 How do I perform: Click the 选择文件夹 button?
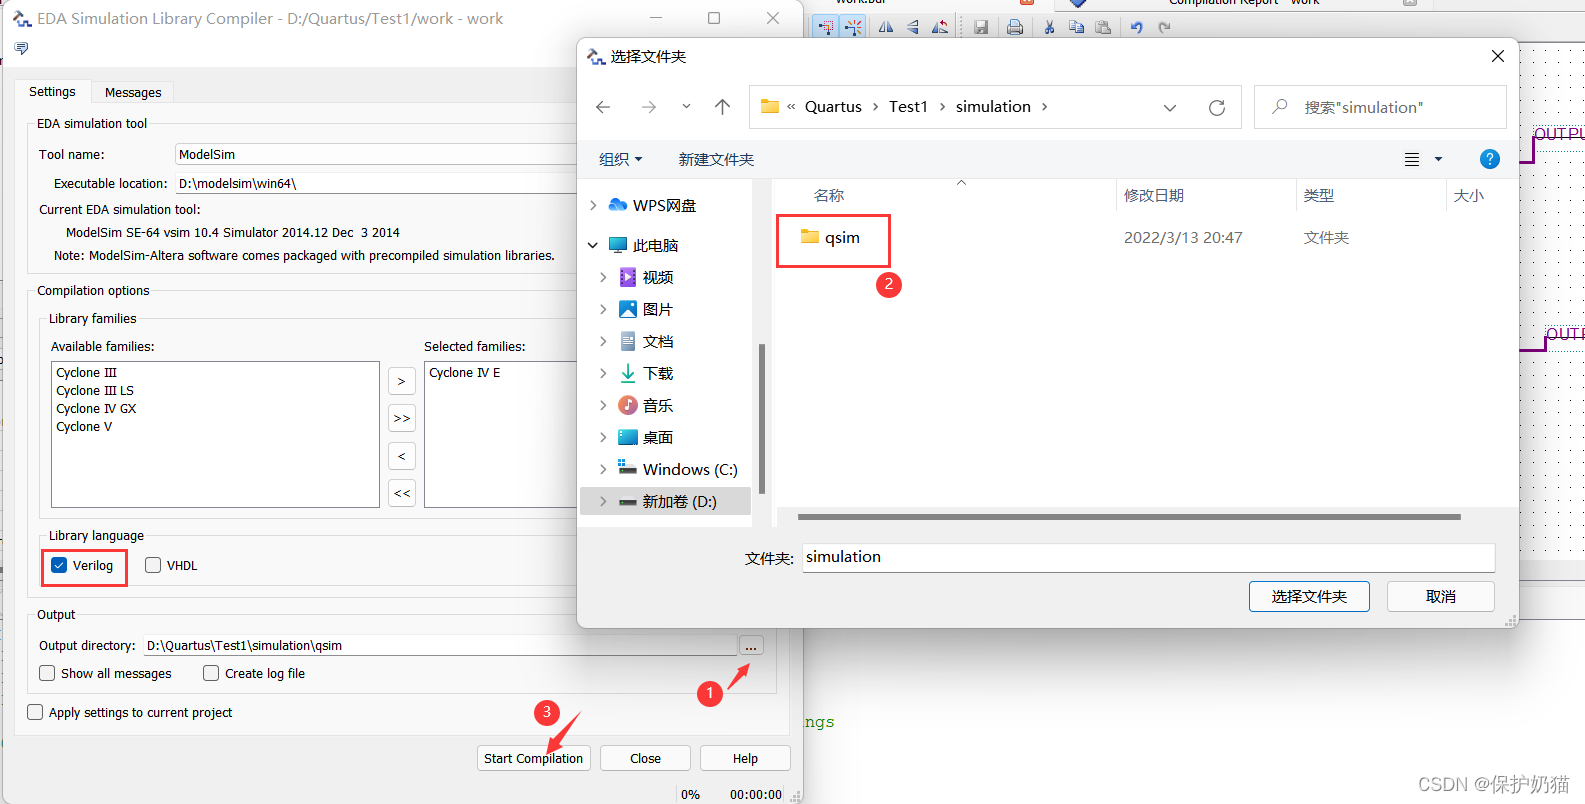1309,596
